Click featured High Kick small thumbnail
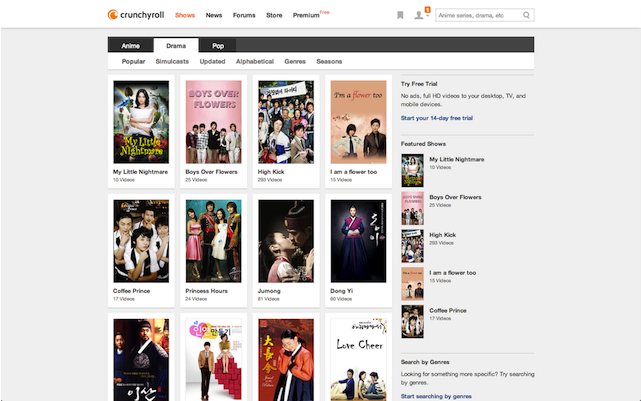Viewport: 641px width, 401px height. (x=412, y=246)
